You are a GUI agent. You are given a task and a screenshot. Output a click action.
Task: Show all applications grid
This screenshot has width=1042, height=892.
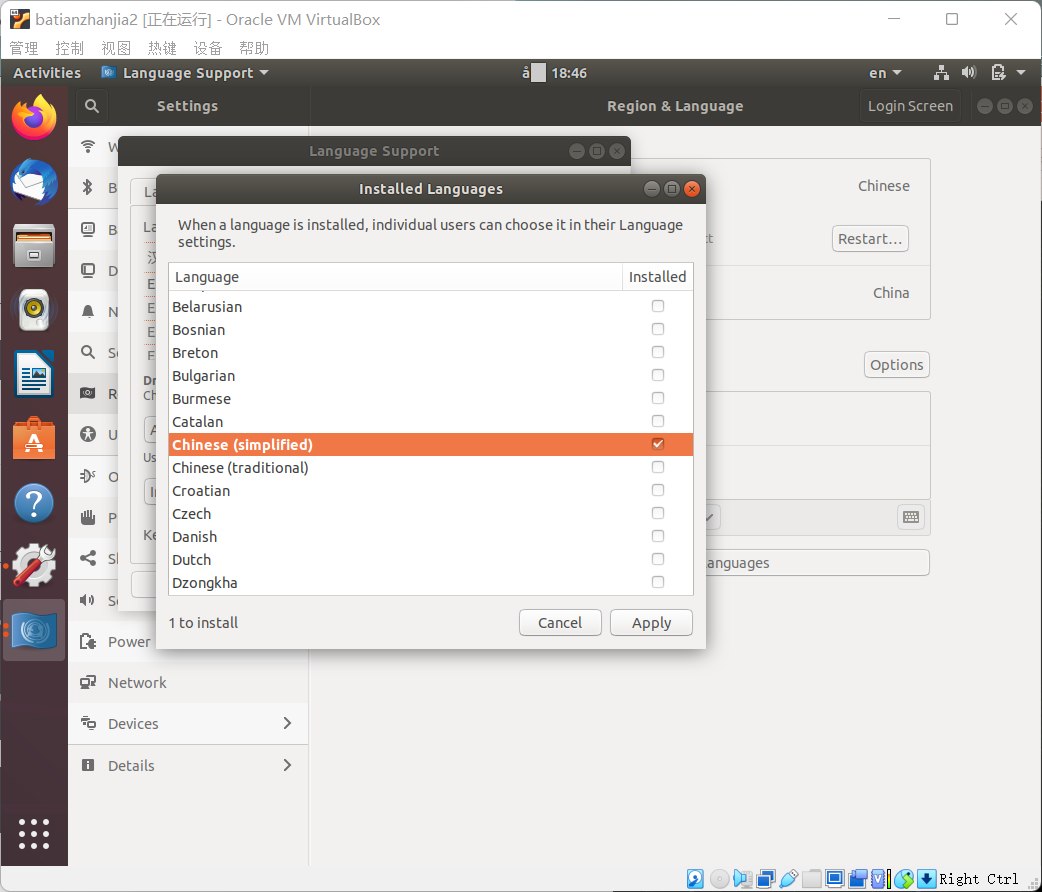point(34,834)
